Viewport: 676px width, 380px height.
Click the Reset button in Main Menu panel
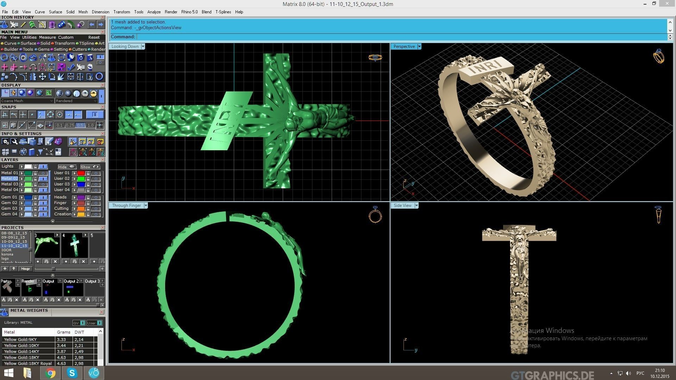pos(94,38)
